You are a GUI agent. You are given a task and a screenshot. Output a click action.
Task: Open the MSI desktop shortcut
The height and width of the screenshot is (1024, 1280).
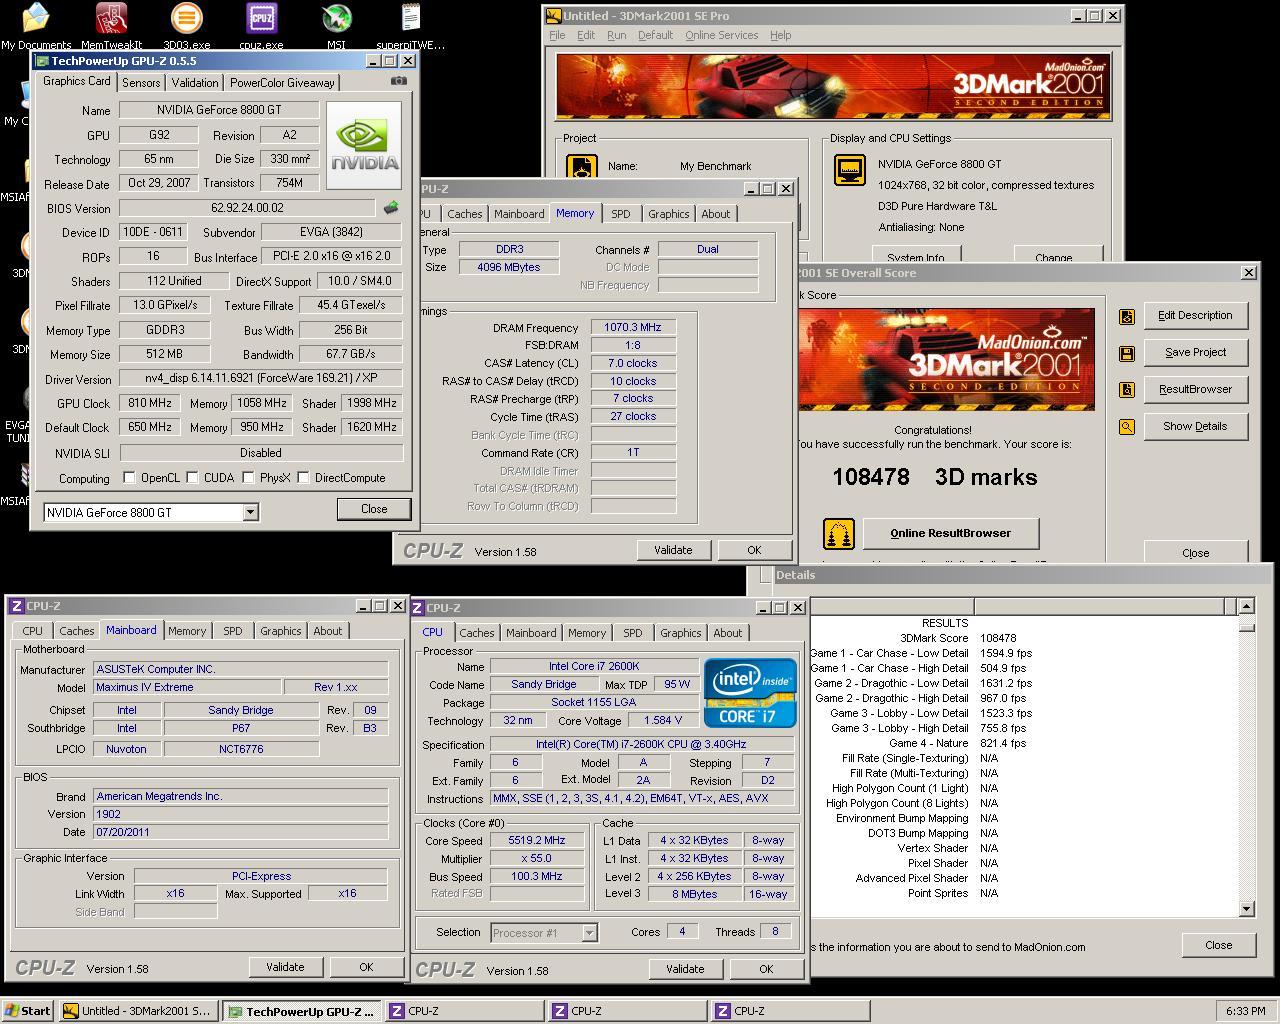[x=336, y=25]
